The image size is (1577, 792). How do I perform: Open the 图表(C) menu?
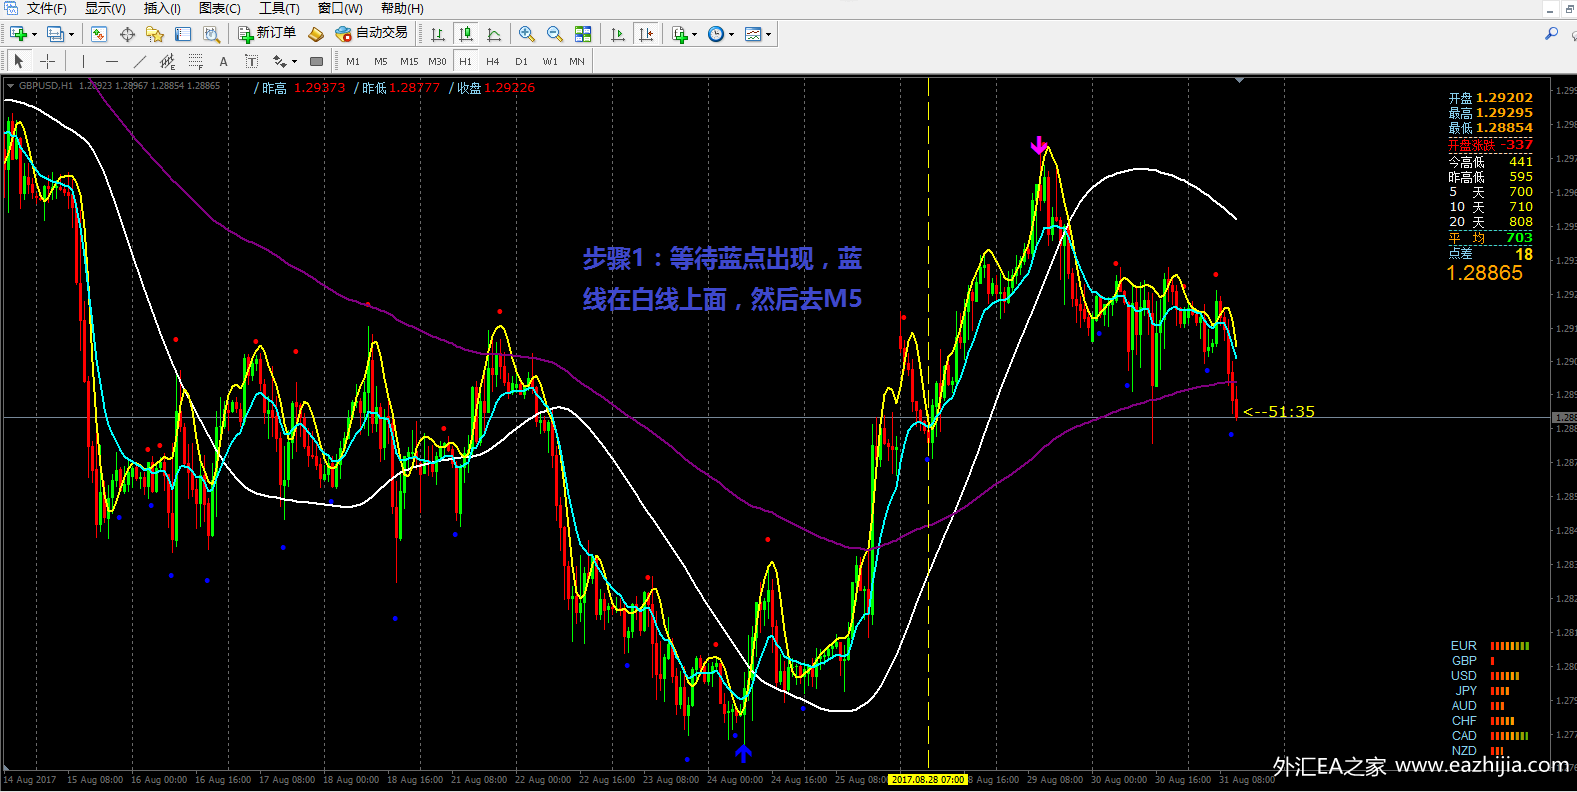pyautogui.click(x=219, y=8)
